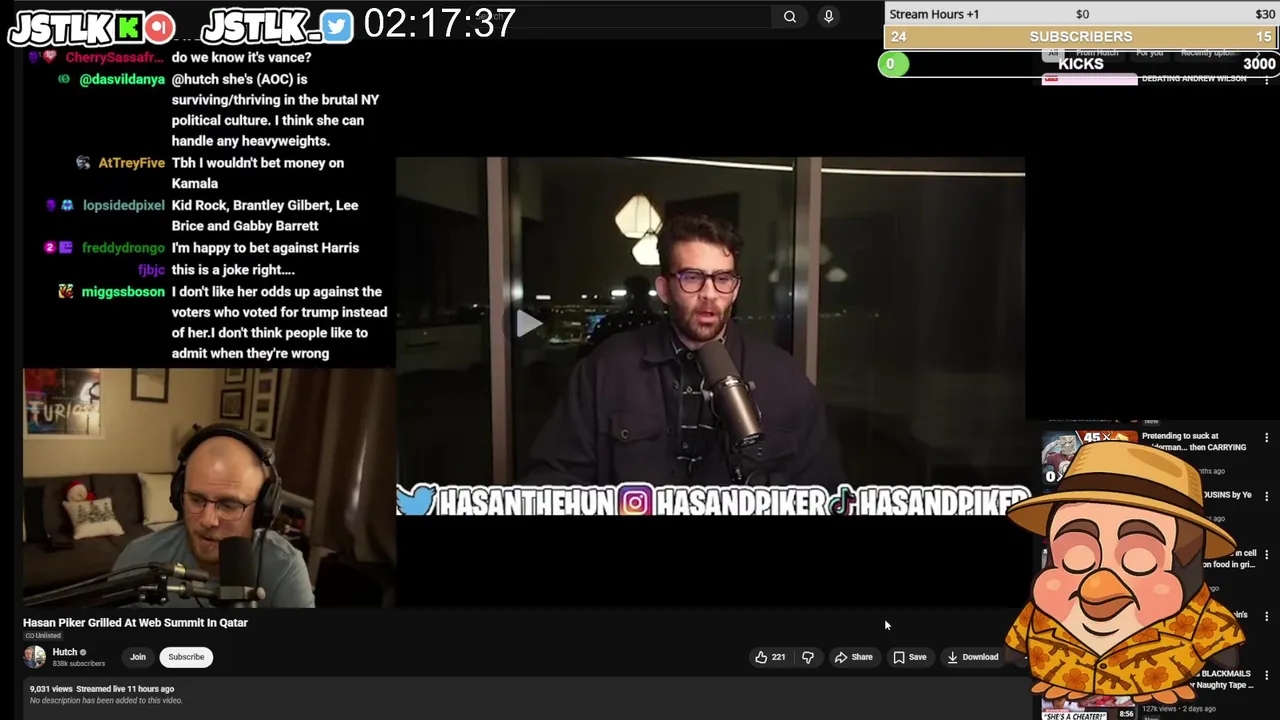Screen dimensions: 1280x720
Task: Activate the voice search microphone icon
Action: [828, 16]
